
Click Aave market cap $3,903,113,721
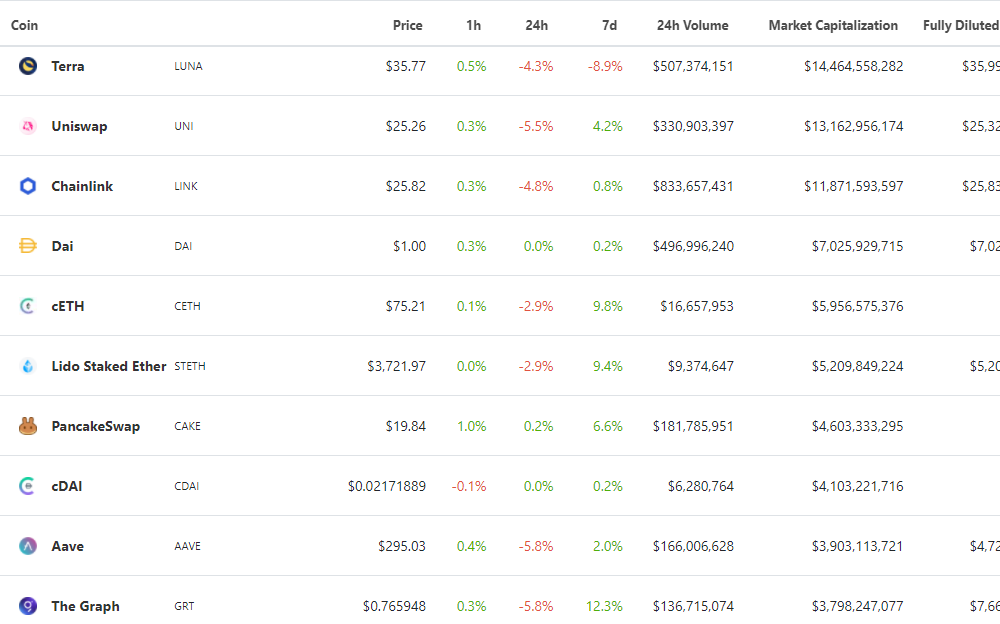tap(857, 546)
